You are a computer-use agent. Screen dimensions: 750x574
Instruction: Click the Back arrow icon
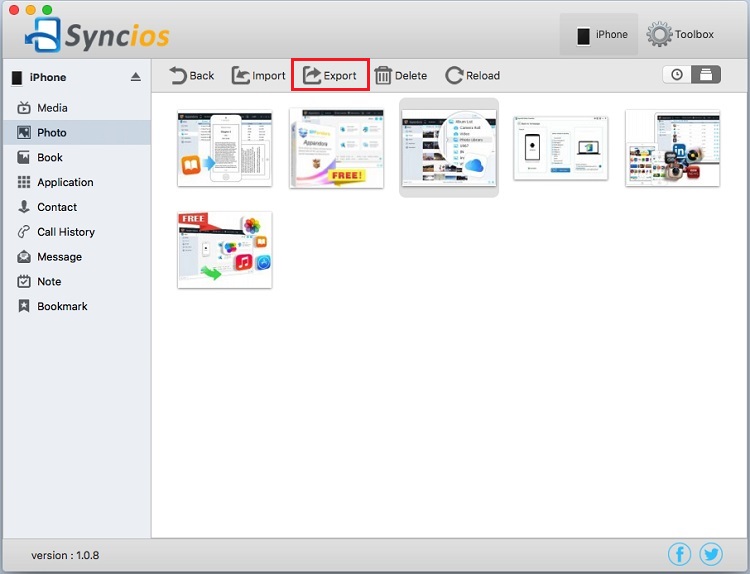point(178,76)
